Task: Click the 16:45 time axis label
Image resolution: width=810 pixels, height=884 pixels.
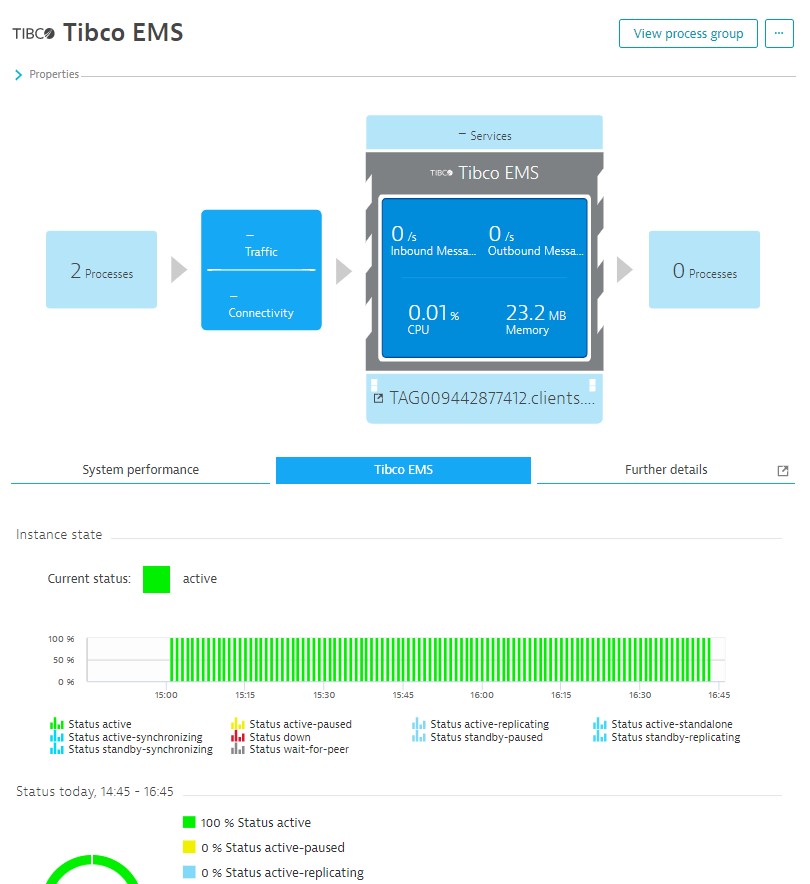Action: point(719,695)
